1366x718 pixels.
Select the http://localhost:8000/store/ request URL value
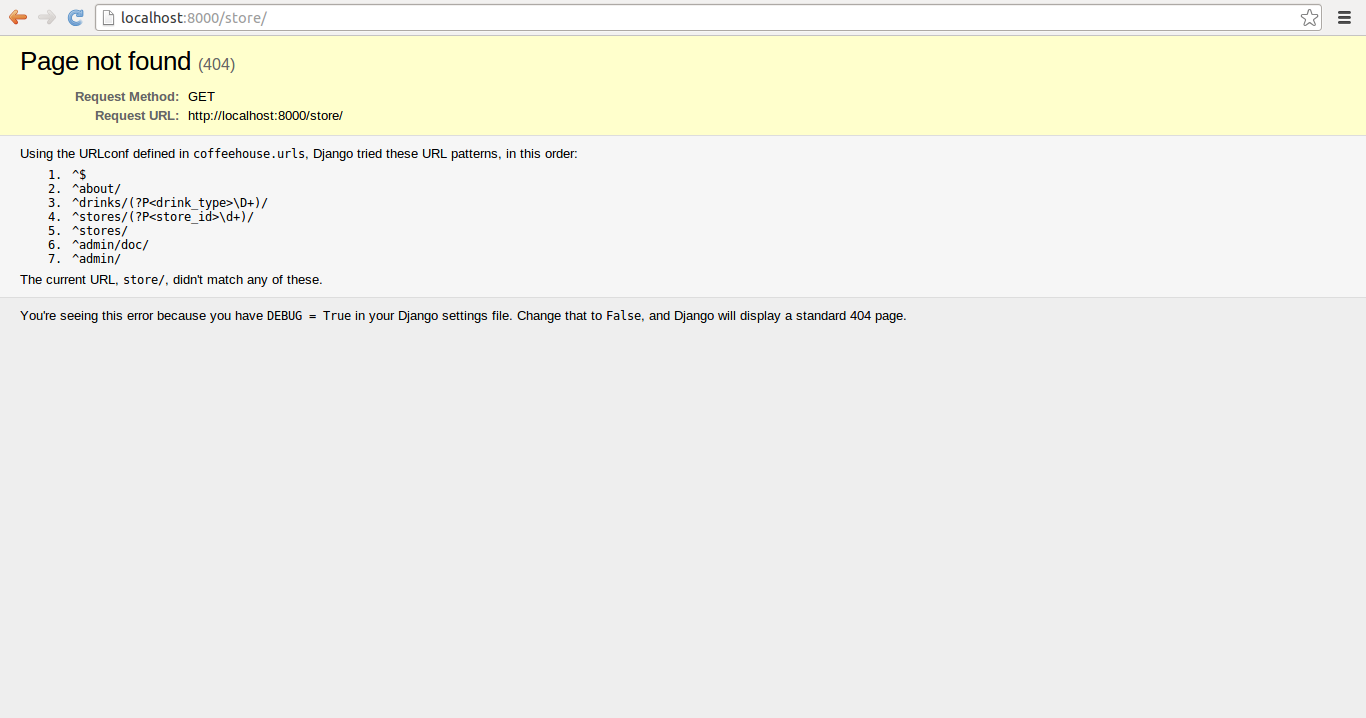tap(265, 116)
